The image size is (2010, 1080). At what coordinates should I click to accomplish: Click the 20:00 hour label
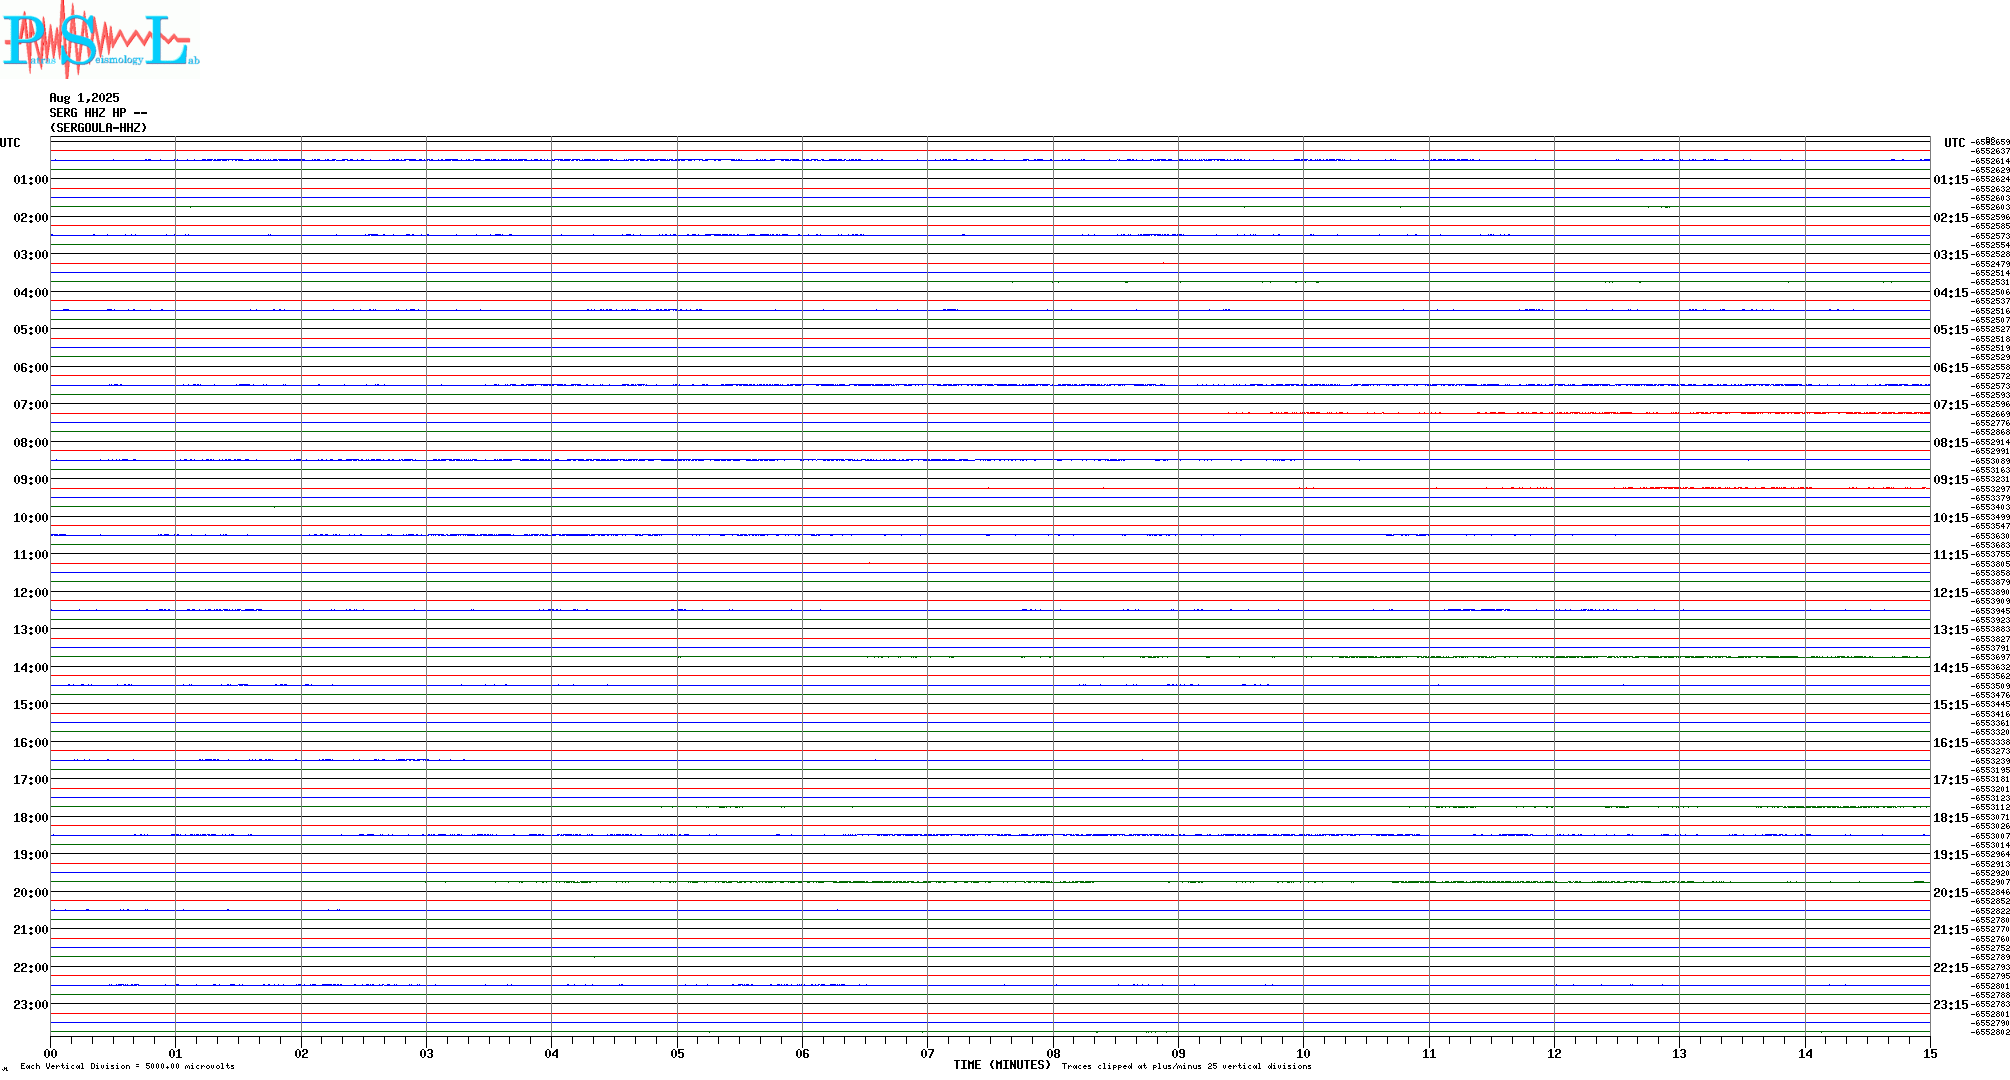(x=31, y=893)
